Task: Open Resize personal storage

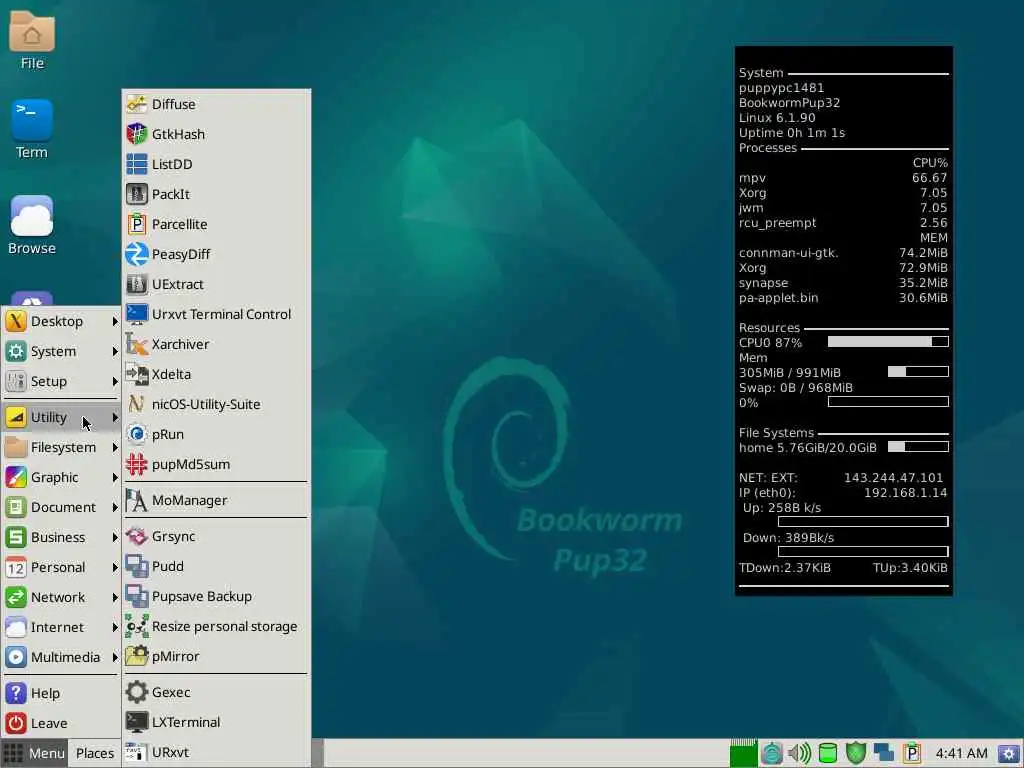Action: tap(216, 626)
